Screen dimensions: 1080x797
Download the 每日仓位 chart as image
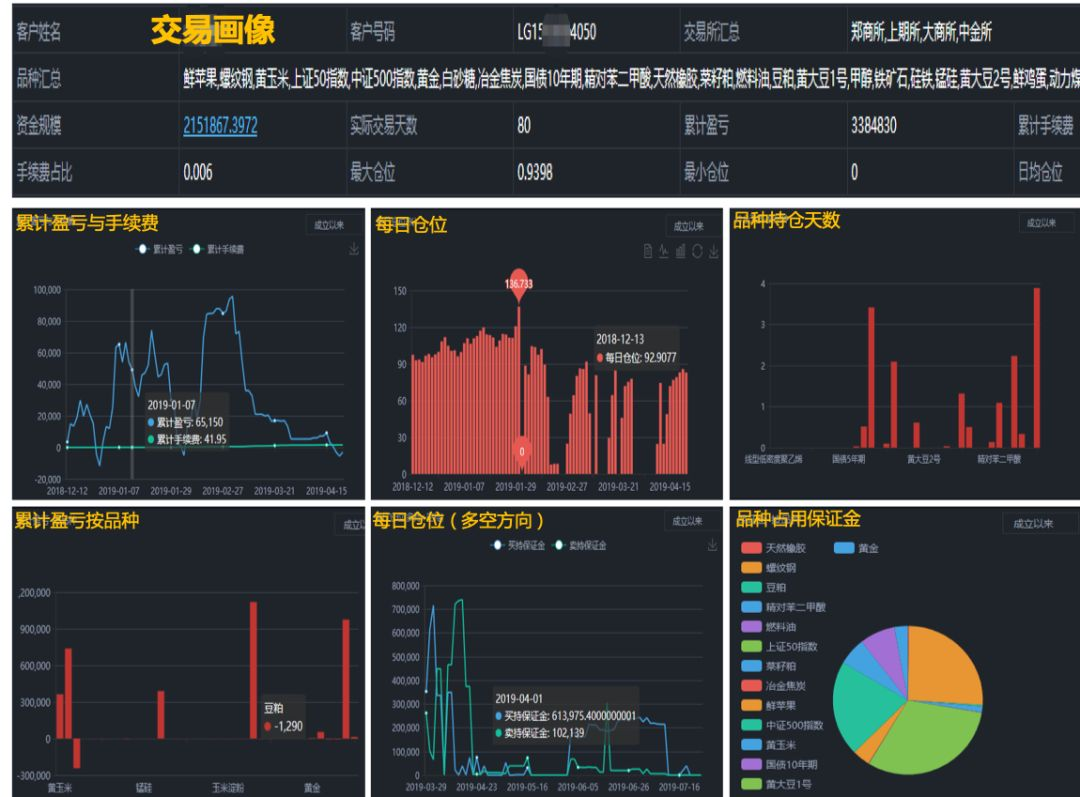(x=714, y=252)
